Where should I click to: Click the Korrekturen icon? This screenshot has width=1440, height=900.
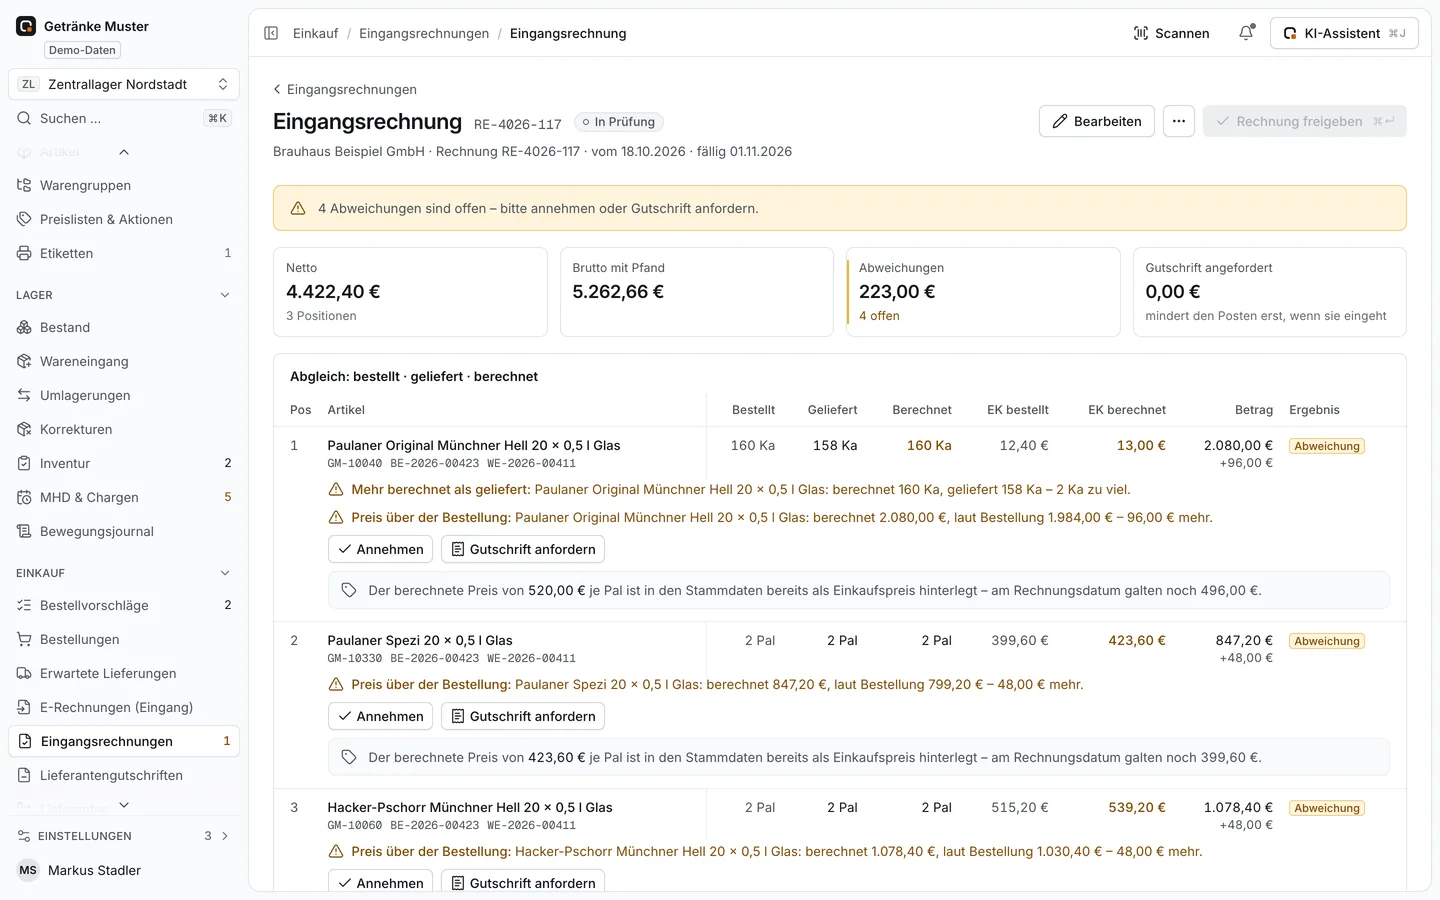(24, 429)
